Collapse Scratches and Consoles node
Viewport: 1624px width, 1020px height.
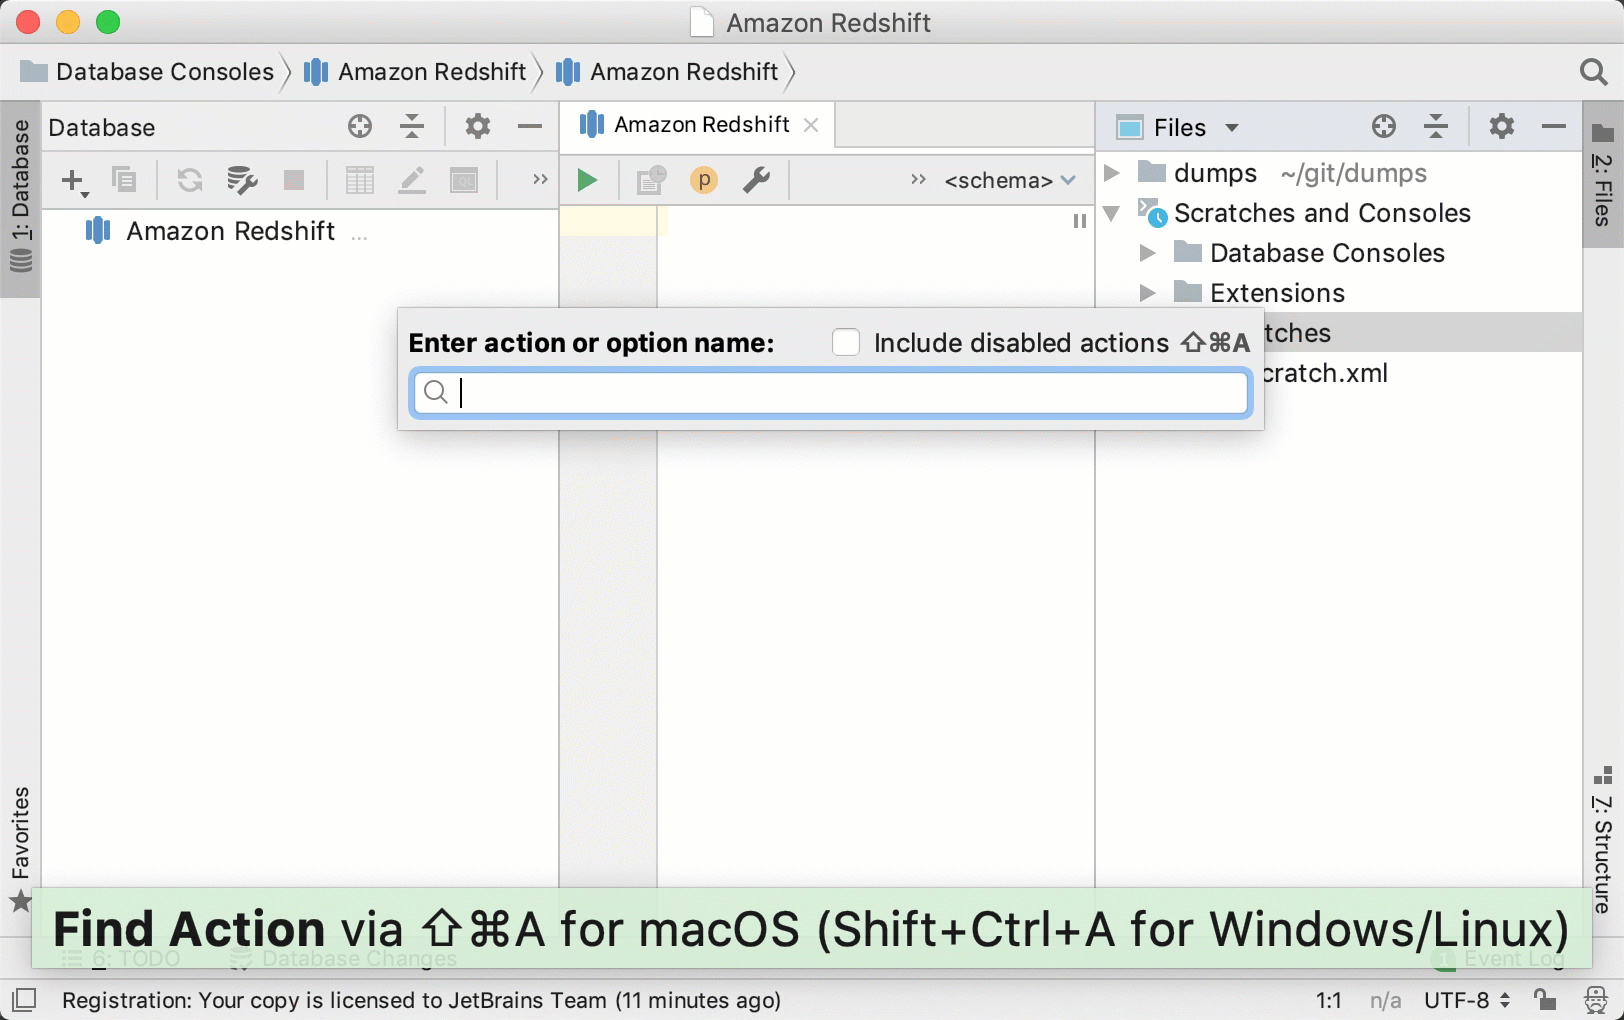pos(1111,213)
